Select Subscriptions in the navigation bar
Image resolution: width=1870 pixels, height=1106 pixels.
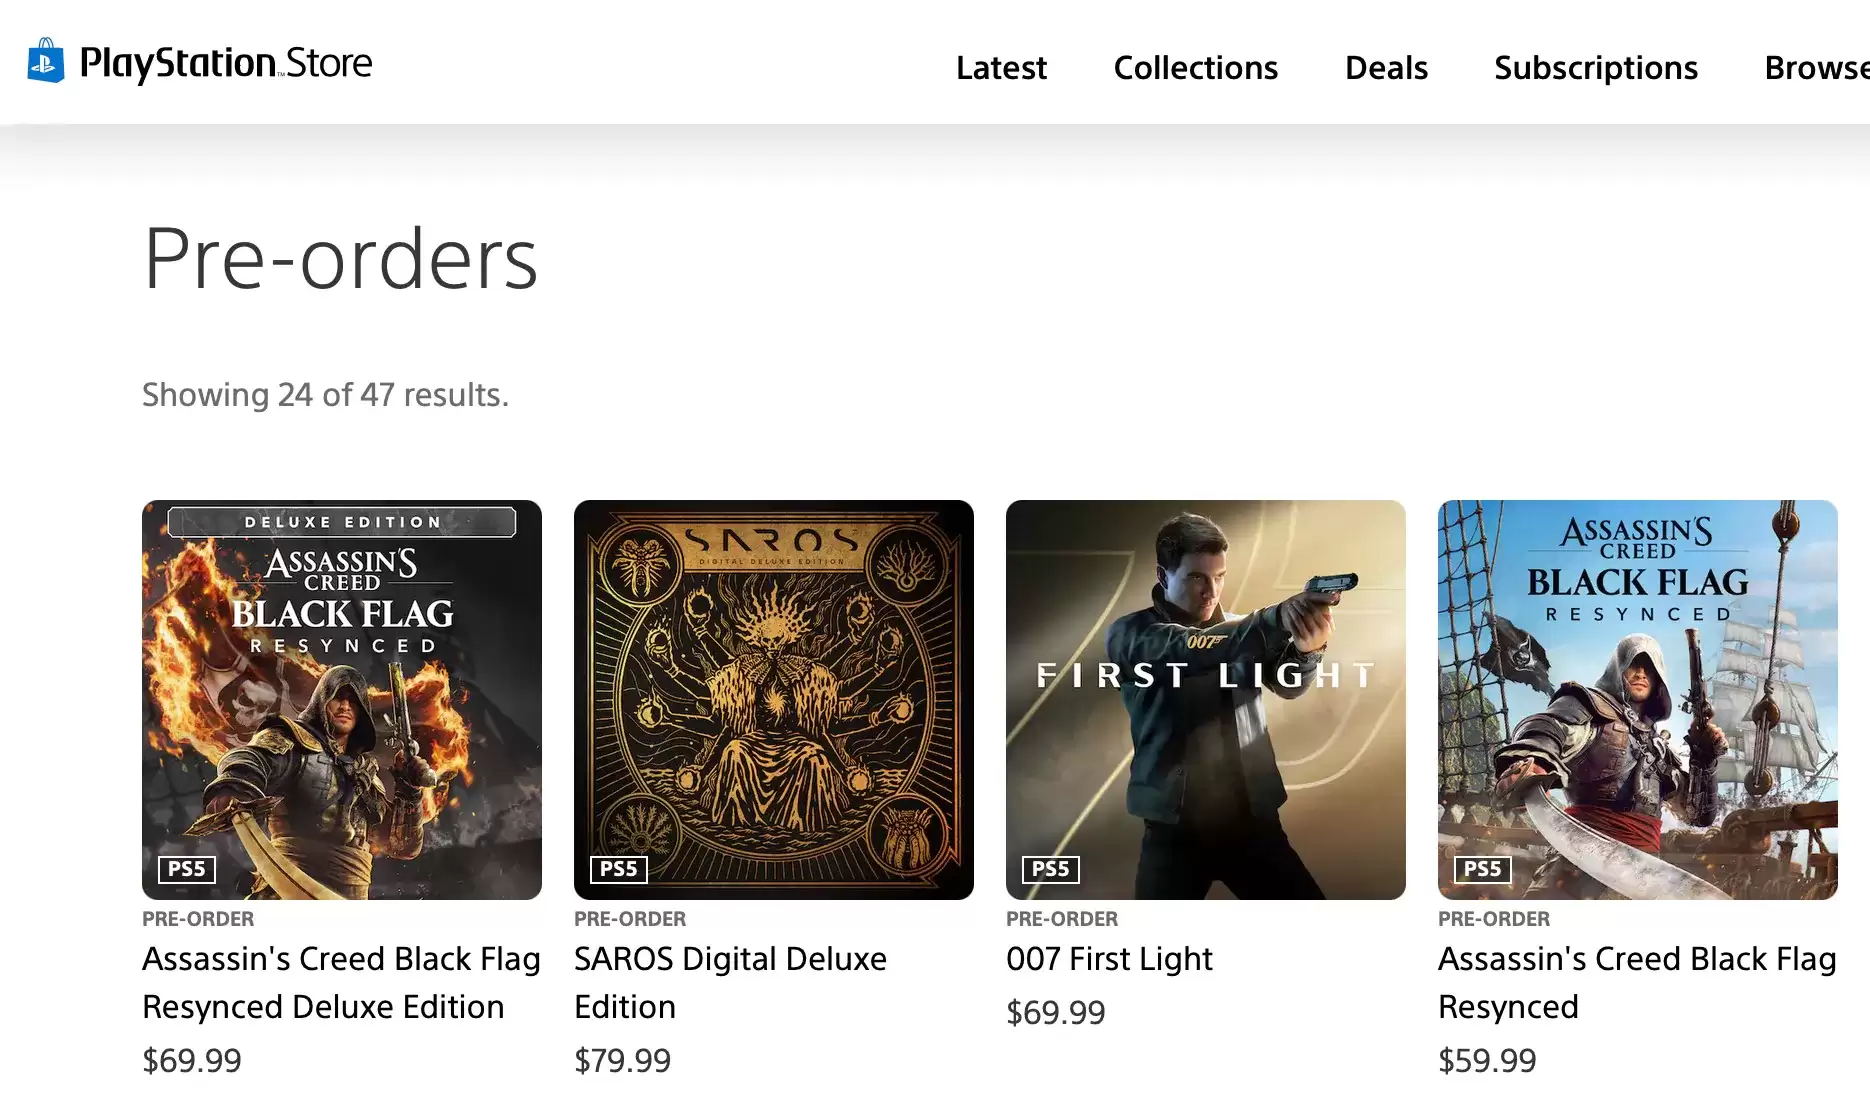(x=1595, y=68)
